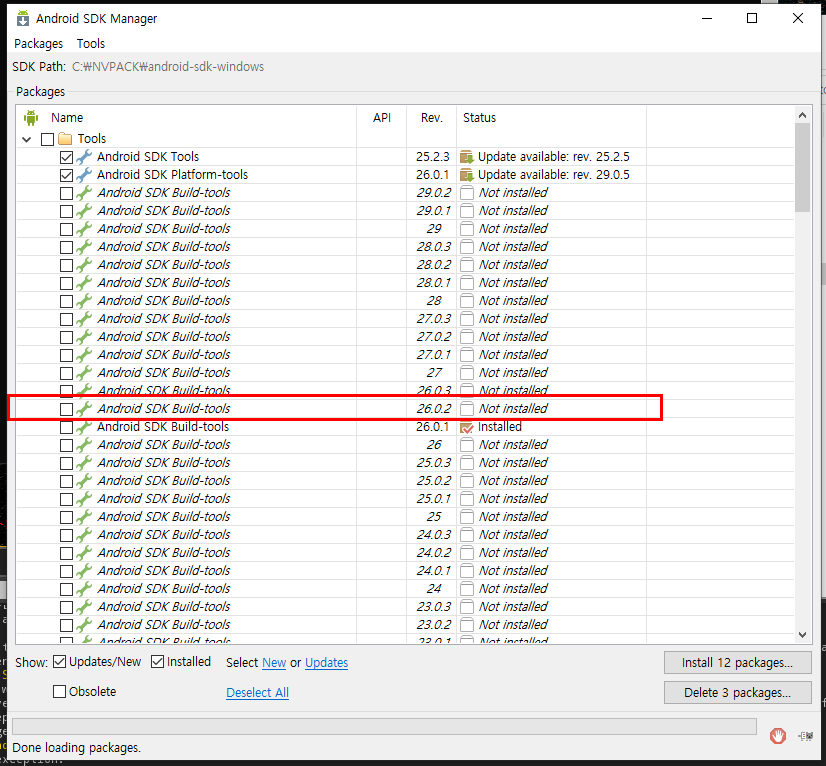The width and height of the screenshot is (826, 766).
Task: Maximize the Android SDK Manager window
Action: click(x=752, y=18)
